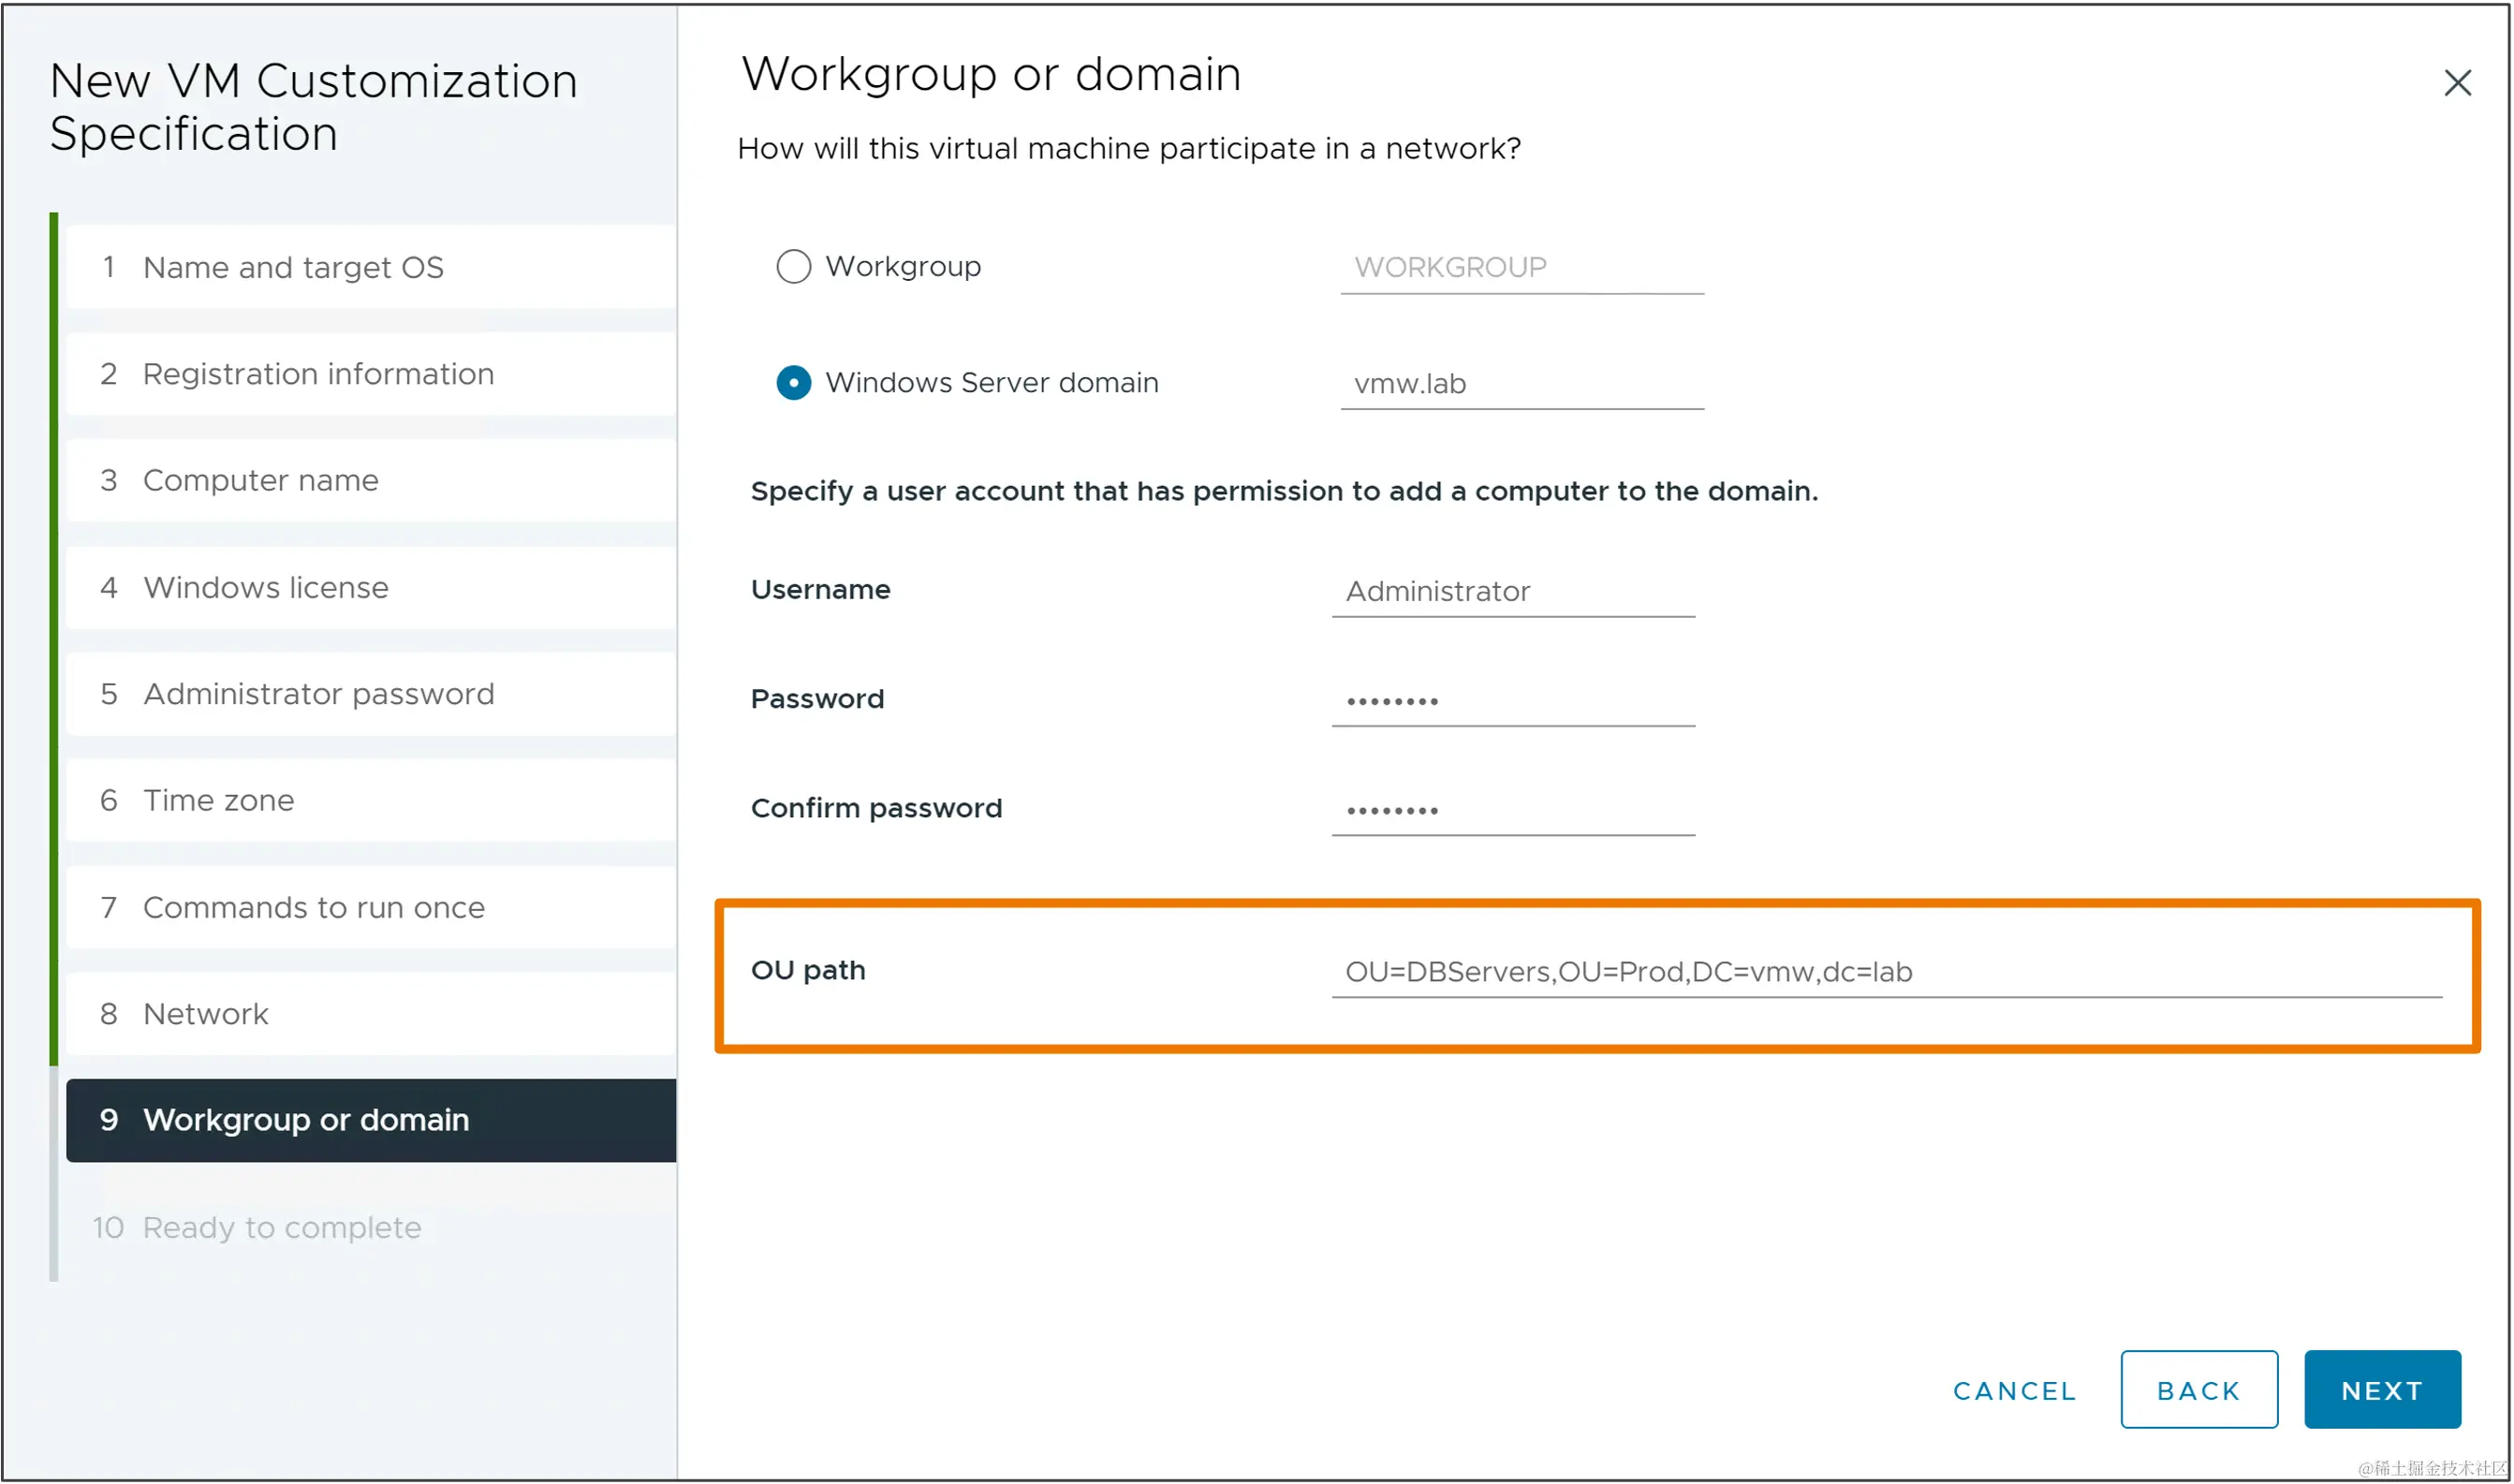
Task: Jump to step 3 Computer name
Action: click(260, 481)
